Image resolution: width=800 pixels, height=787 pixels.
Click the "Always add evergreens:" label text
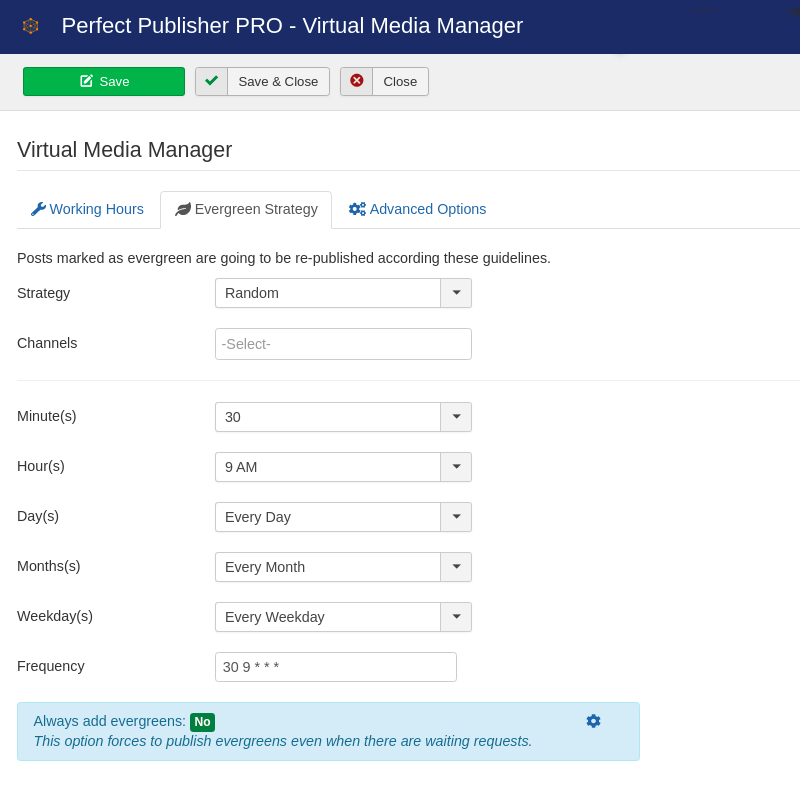110,721
